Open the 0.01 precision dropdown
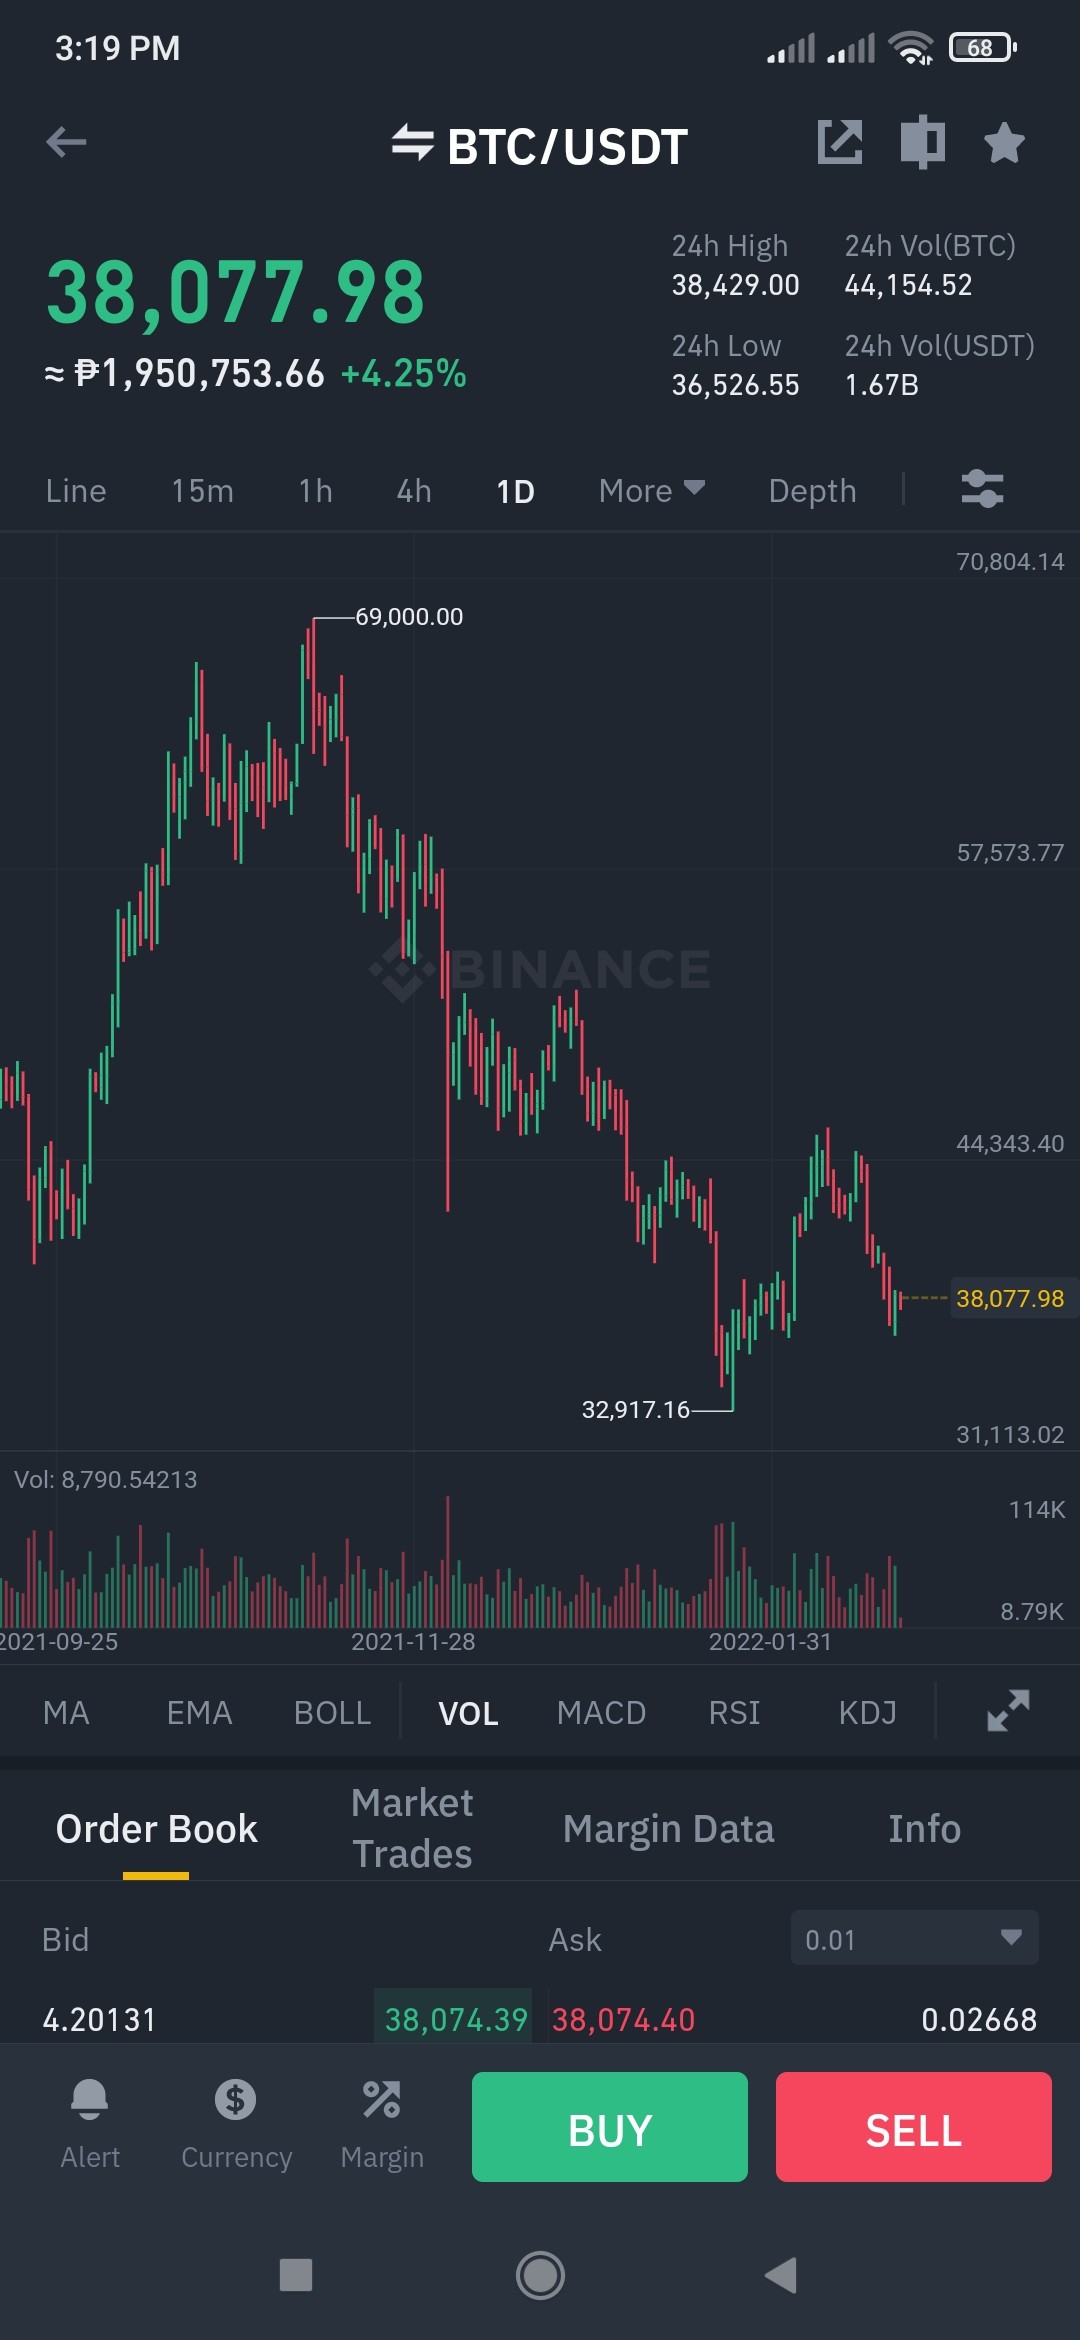The width and height of the screenshot is (1080, 2340). (x=914, y=1938)
